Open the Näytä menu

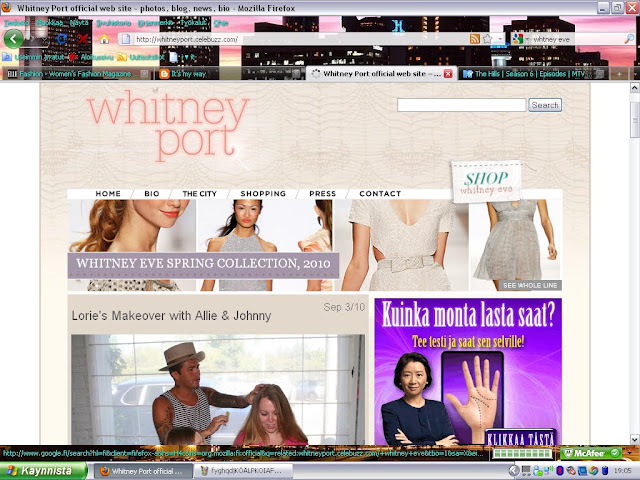pyautogui.click(x=79, y=23)
